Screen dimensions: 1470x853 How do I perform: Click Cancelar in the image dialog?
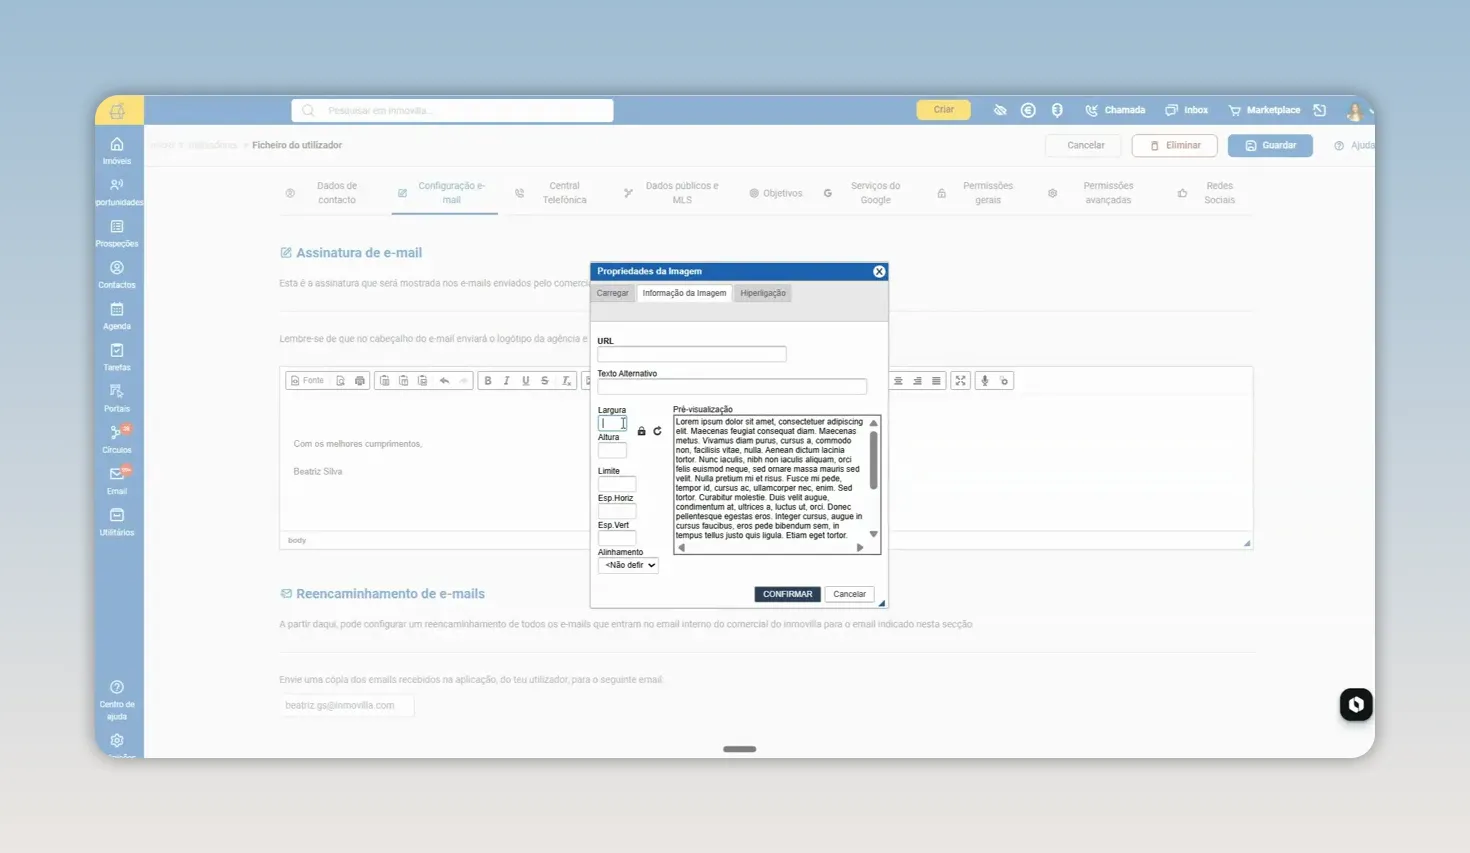pyautogui.click(x=849, y=594)
